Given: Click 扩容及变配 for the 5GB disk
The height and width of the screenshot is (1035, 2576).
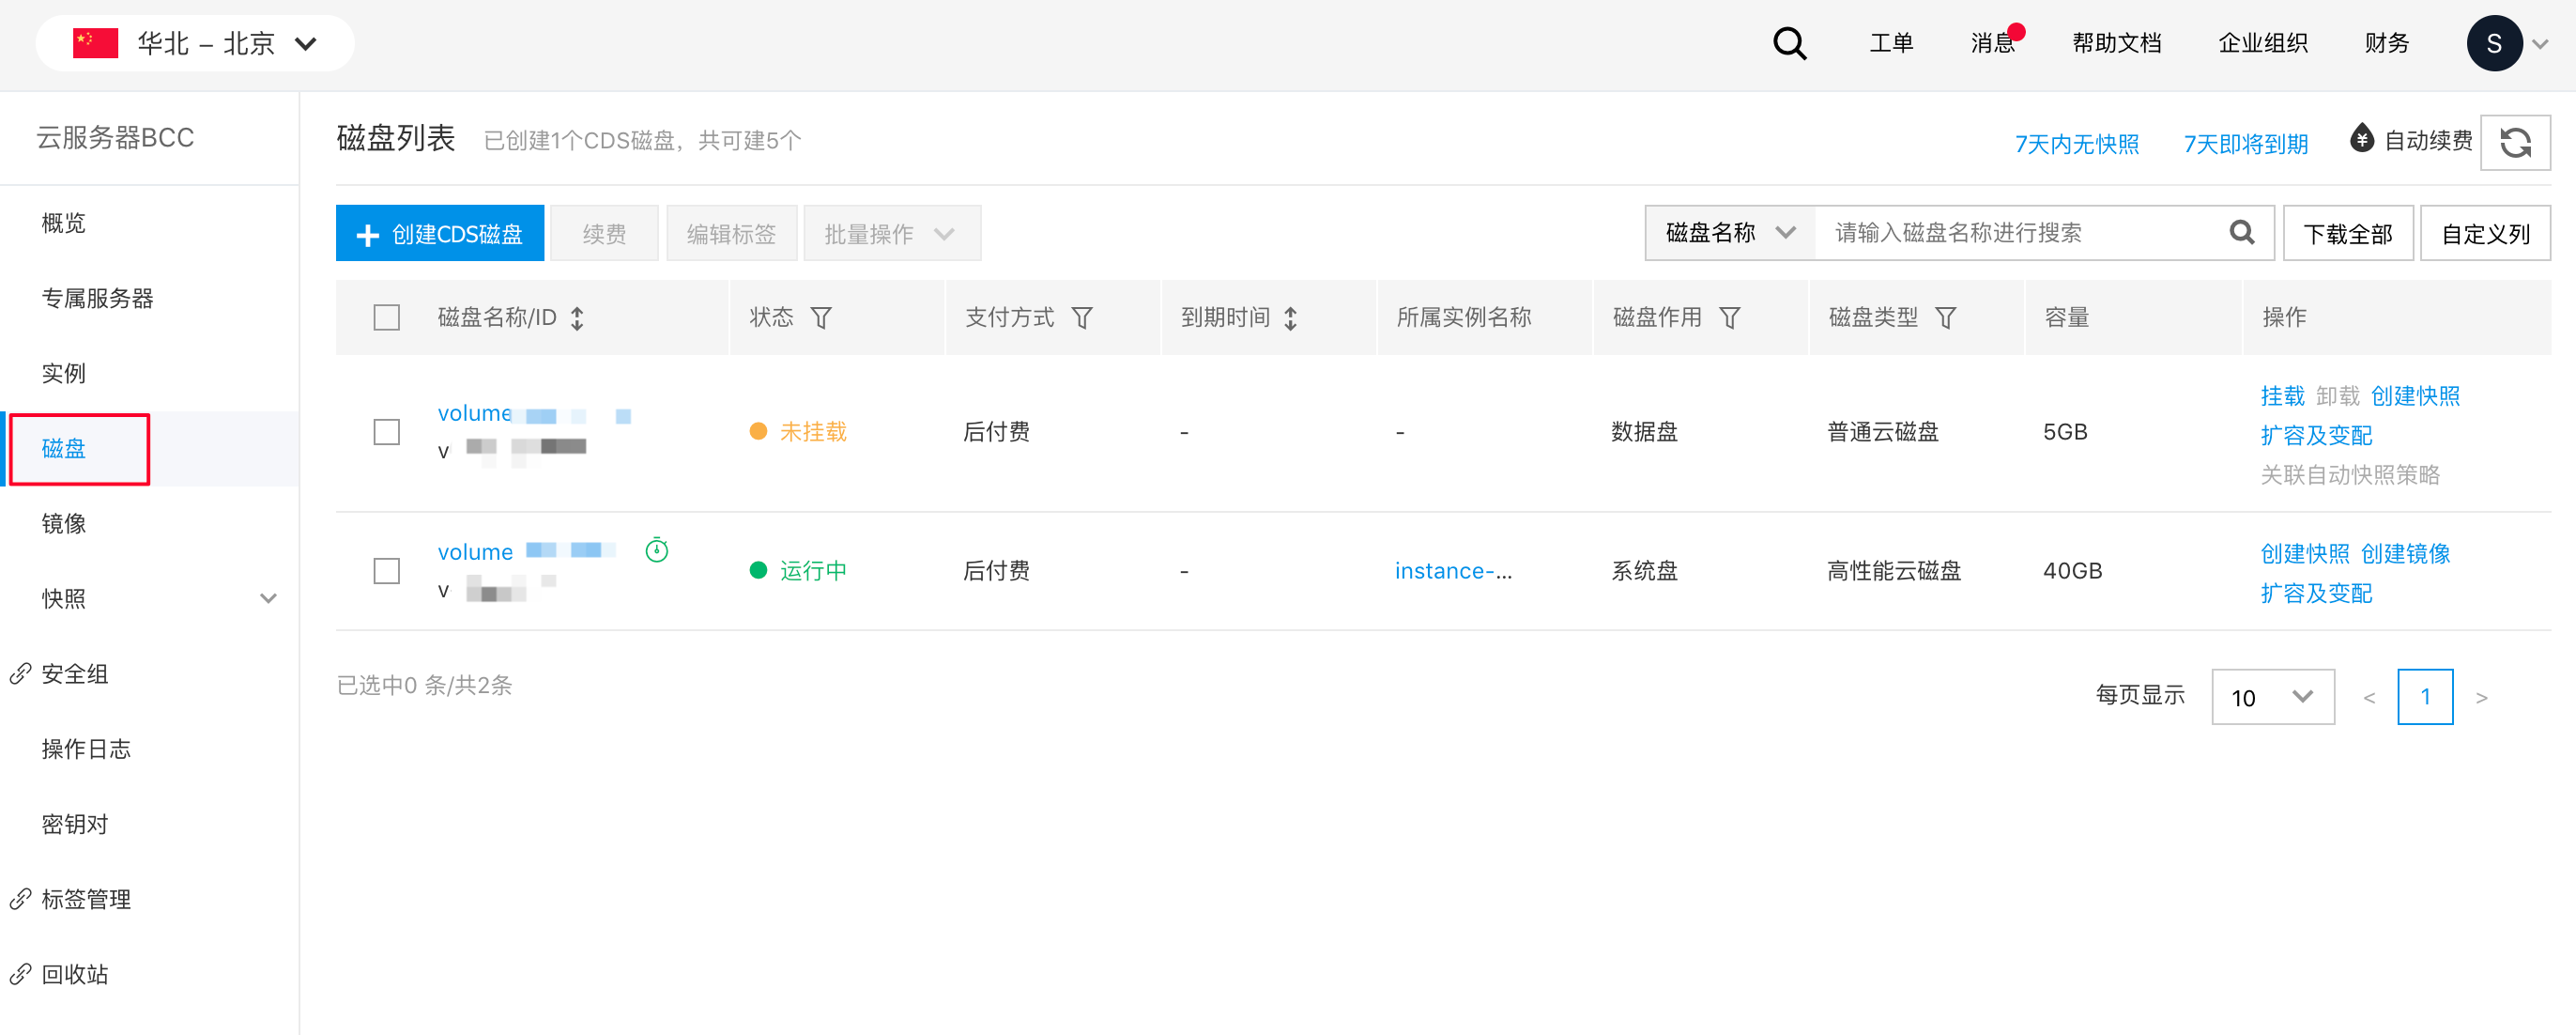Looking at the screenshot, I should coord(2316,435).
